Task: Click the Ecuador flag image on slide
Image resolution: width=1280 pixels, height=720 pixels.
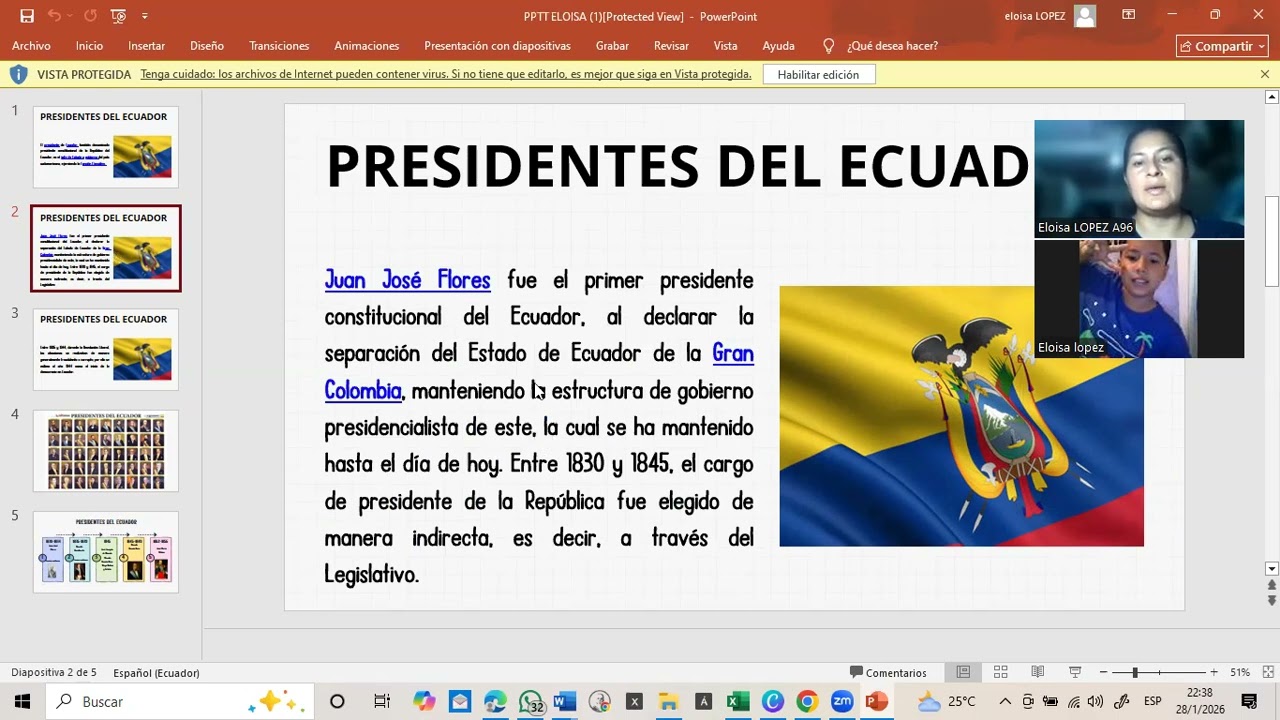Action: 961,416
